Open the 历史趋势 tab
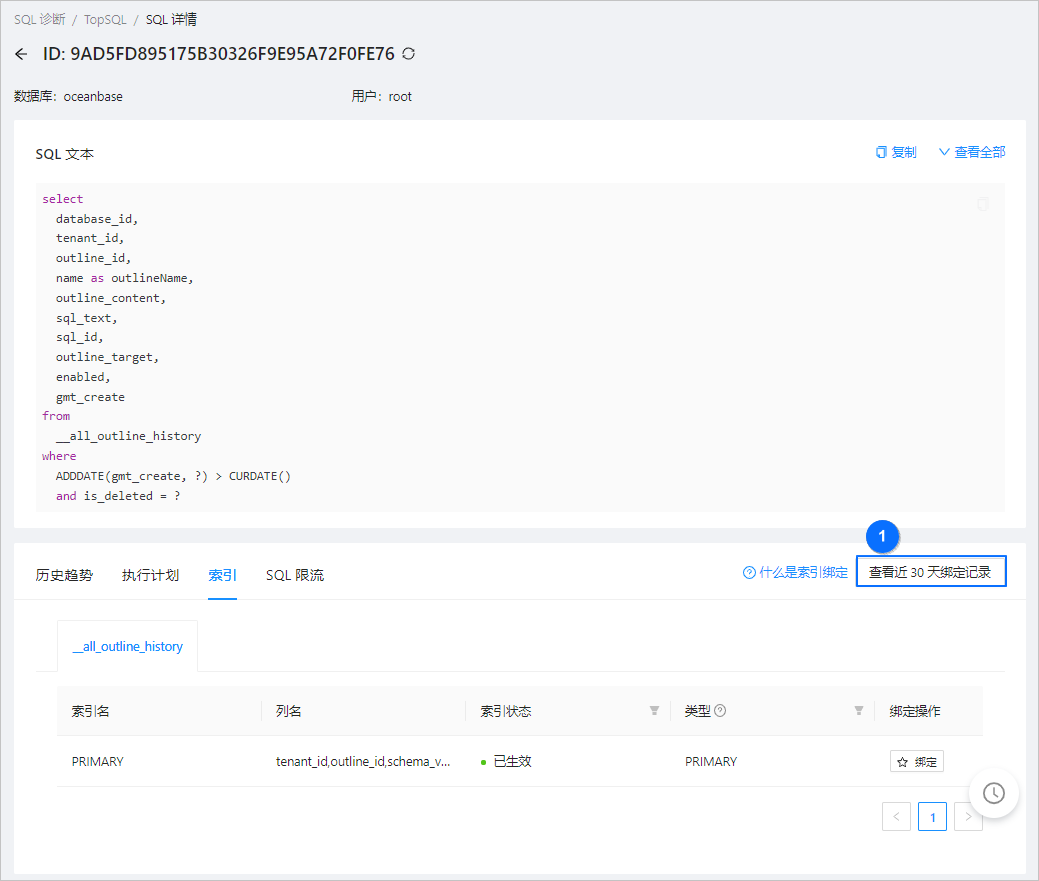 pyautogui.click(x=64, y=575)
